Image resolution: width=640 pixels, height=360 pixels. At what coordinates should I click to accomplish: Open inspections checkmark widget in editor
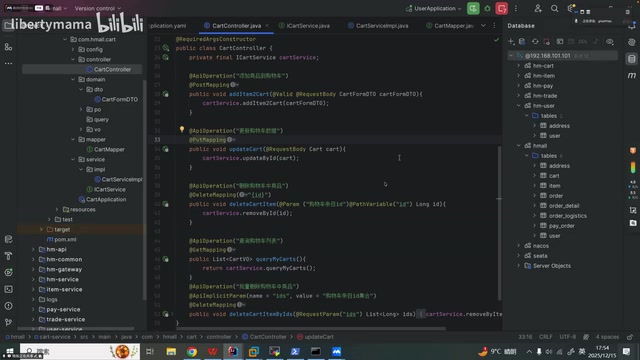[496, 40]
